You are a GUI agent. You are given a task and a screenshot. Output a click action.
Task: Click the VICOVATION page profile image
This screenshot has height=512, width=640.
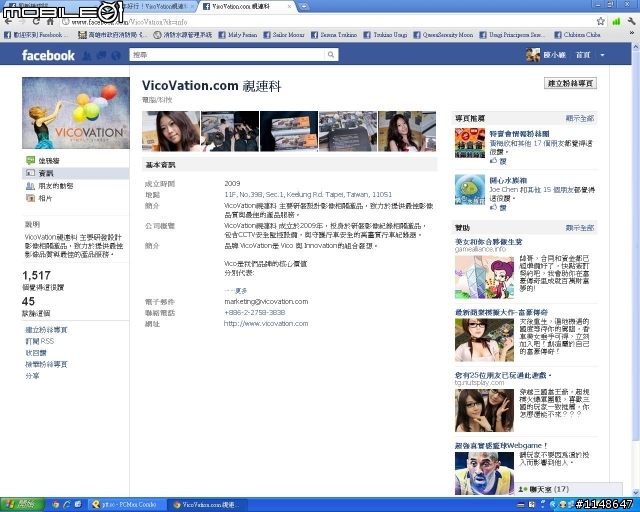click(76, 113)
